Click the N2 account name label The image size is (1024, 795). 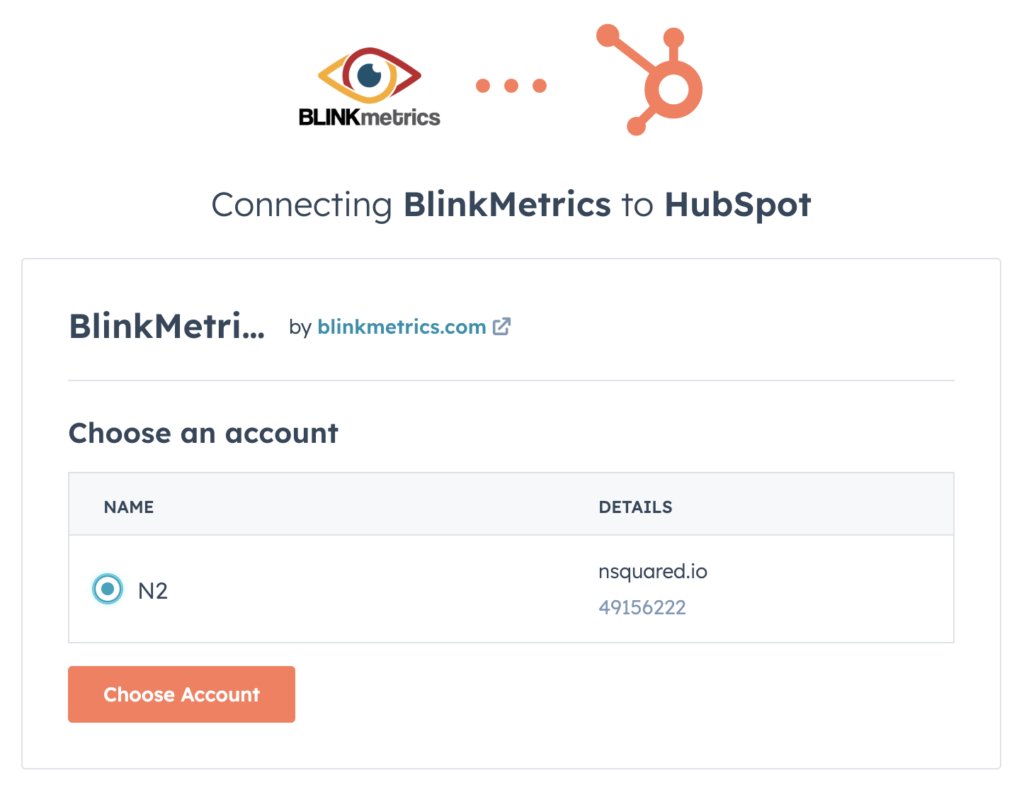153,590
